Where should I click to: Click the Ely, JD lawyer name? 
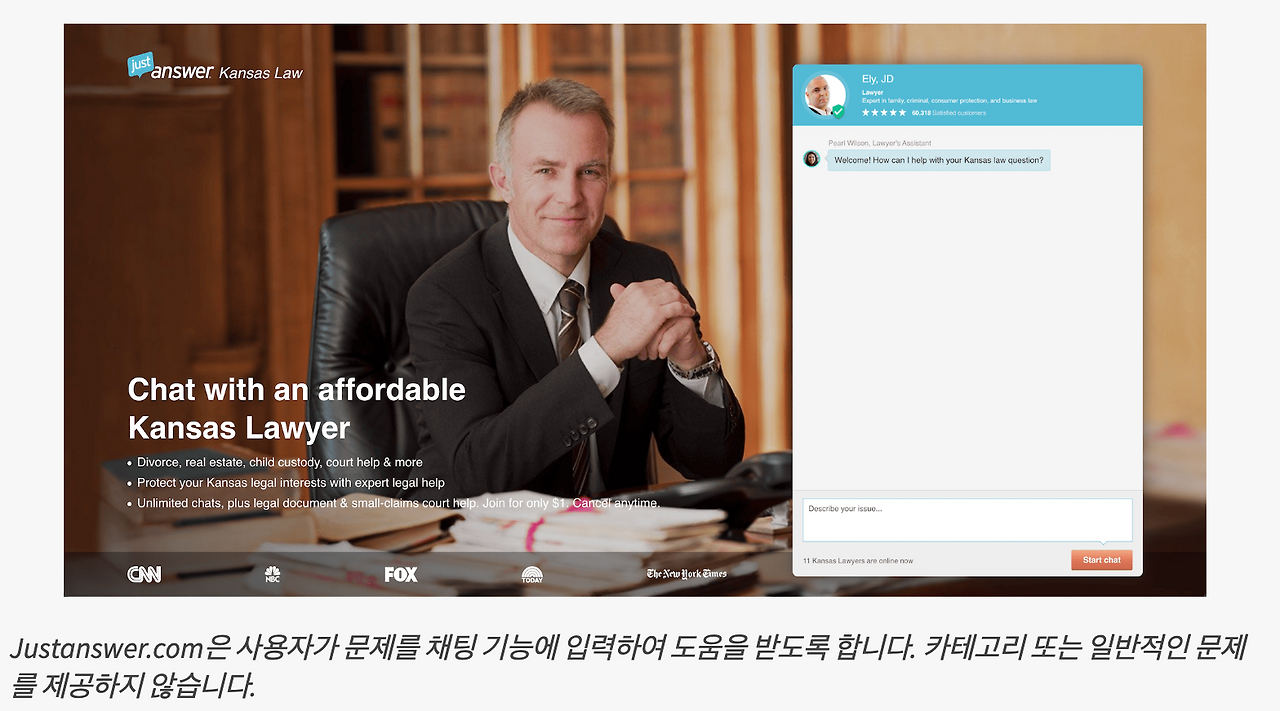point(878,79)
